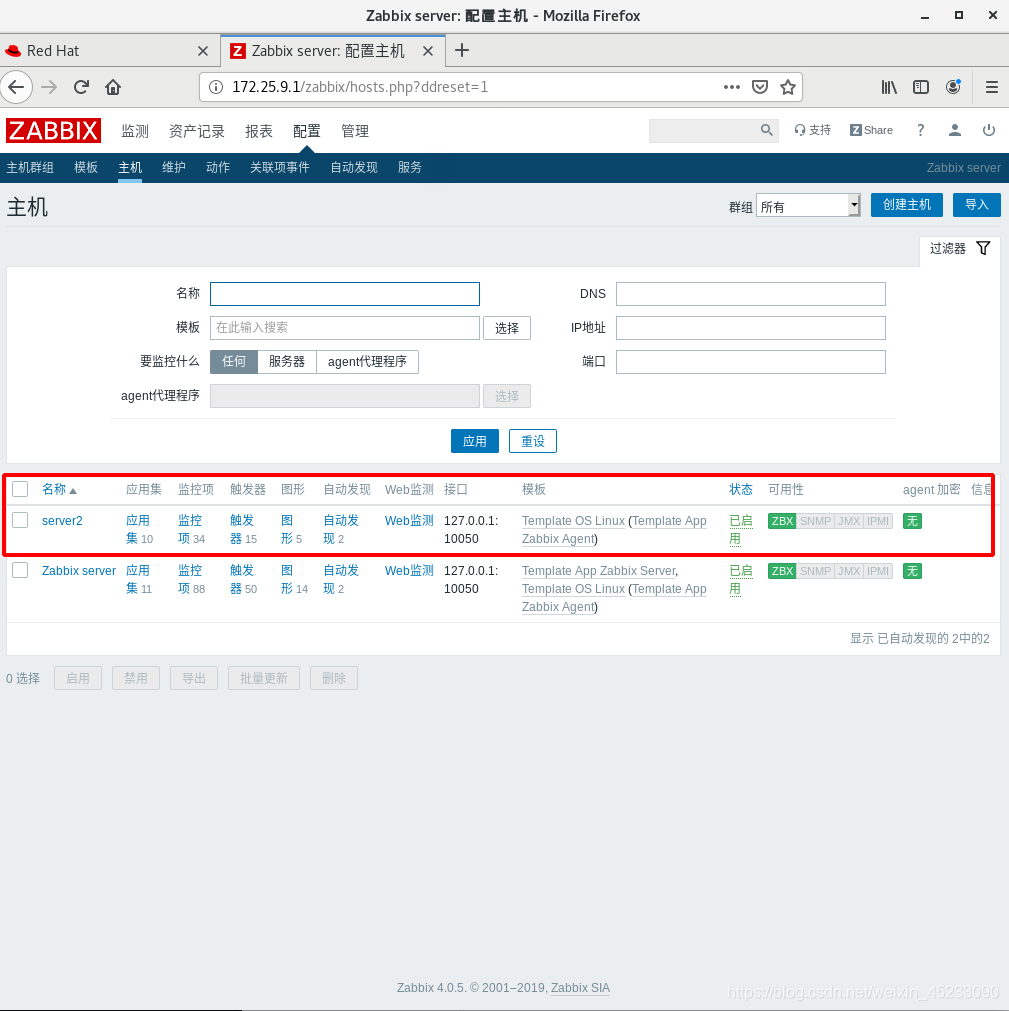
Task: Toggle the Firefox sidebar icon
Action: [921, 87]
